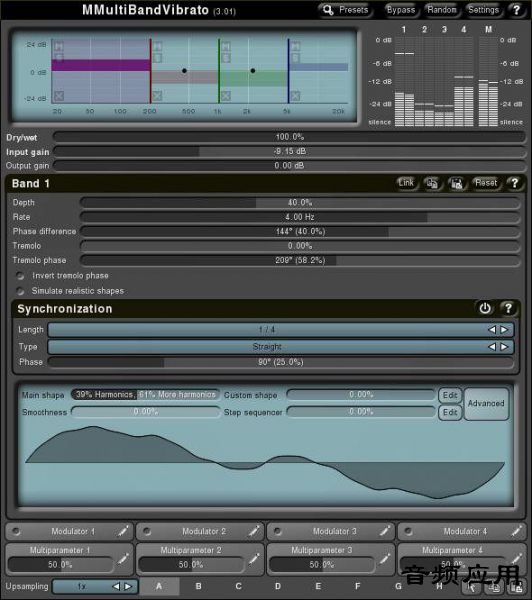The image size is (532, 600).
Task: Edit Multiparameter 2 with pencil icon
Action: pos(254,559)
